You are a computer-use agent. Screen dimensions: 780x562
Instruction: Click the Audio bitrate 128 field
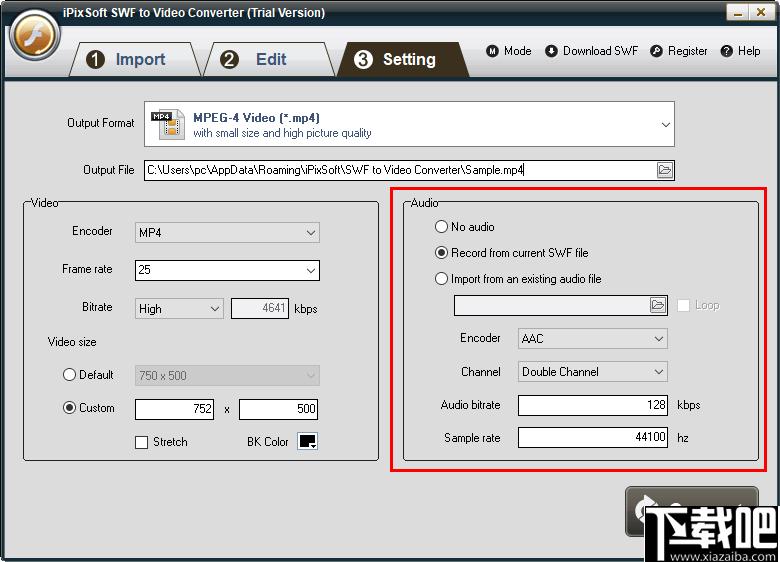pyautogui.click(x=592, y=405)
